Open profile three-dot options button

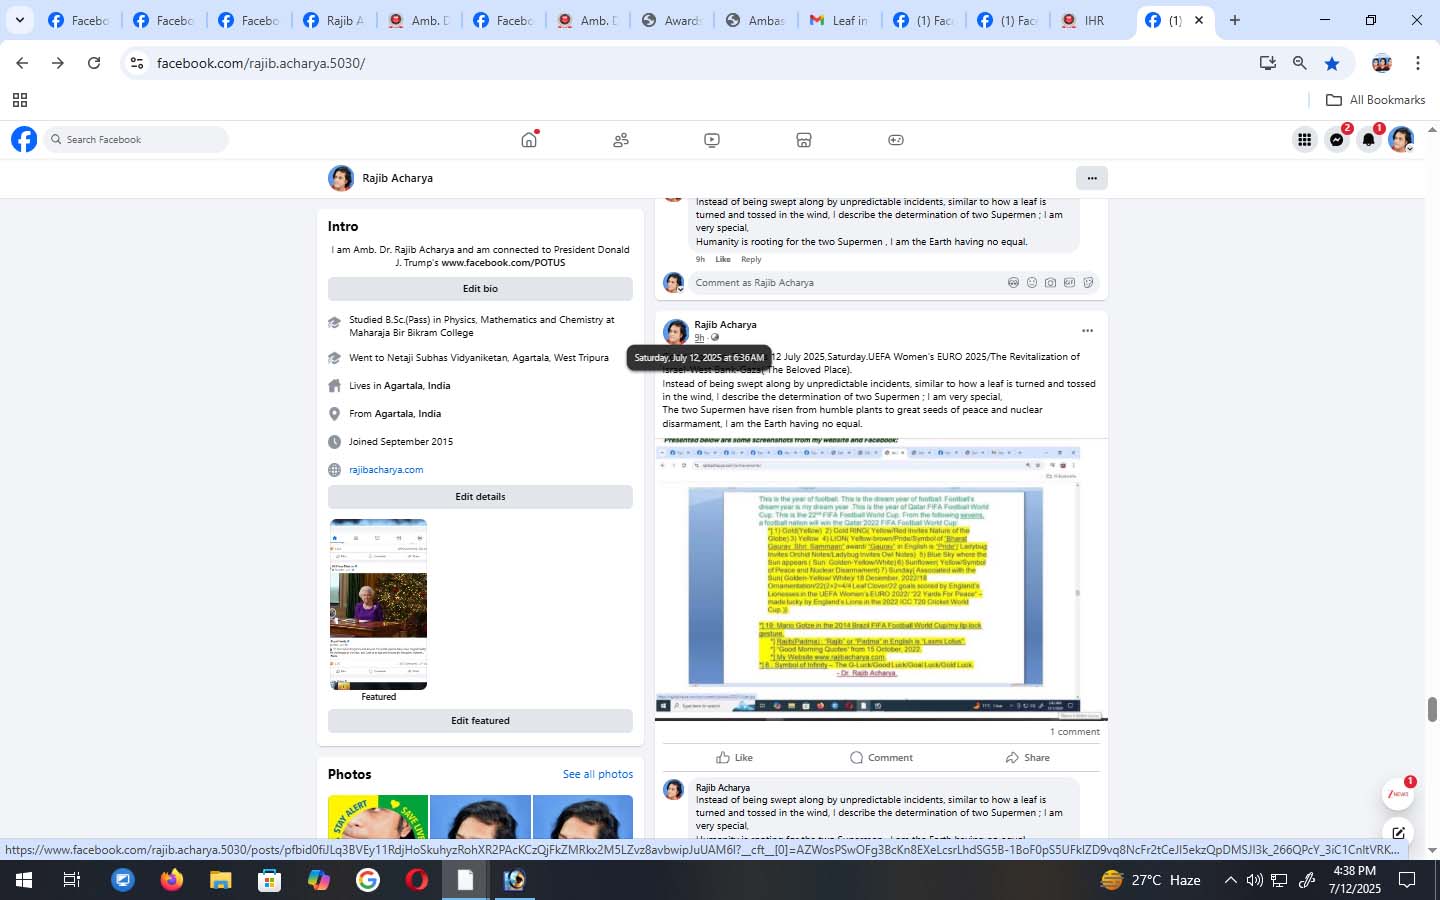click(x=1092, y=178)
